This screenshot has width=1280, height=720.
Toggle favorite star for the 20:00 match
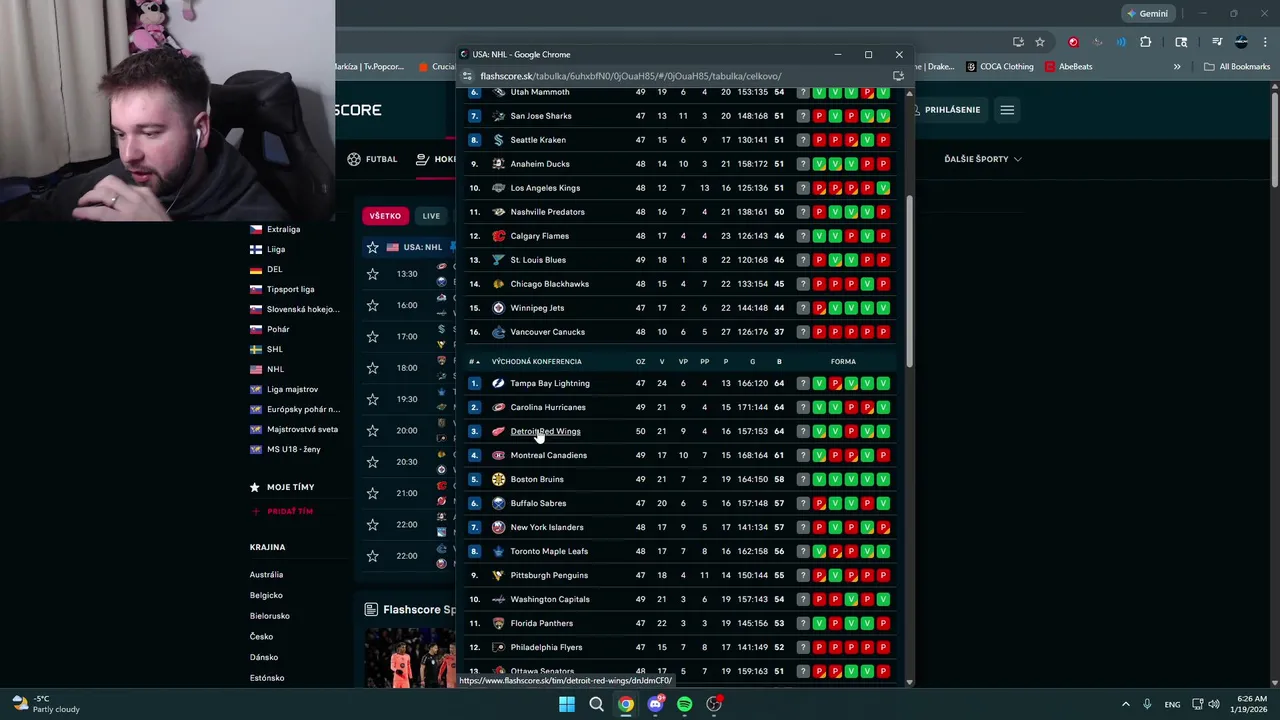point(372,430)
